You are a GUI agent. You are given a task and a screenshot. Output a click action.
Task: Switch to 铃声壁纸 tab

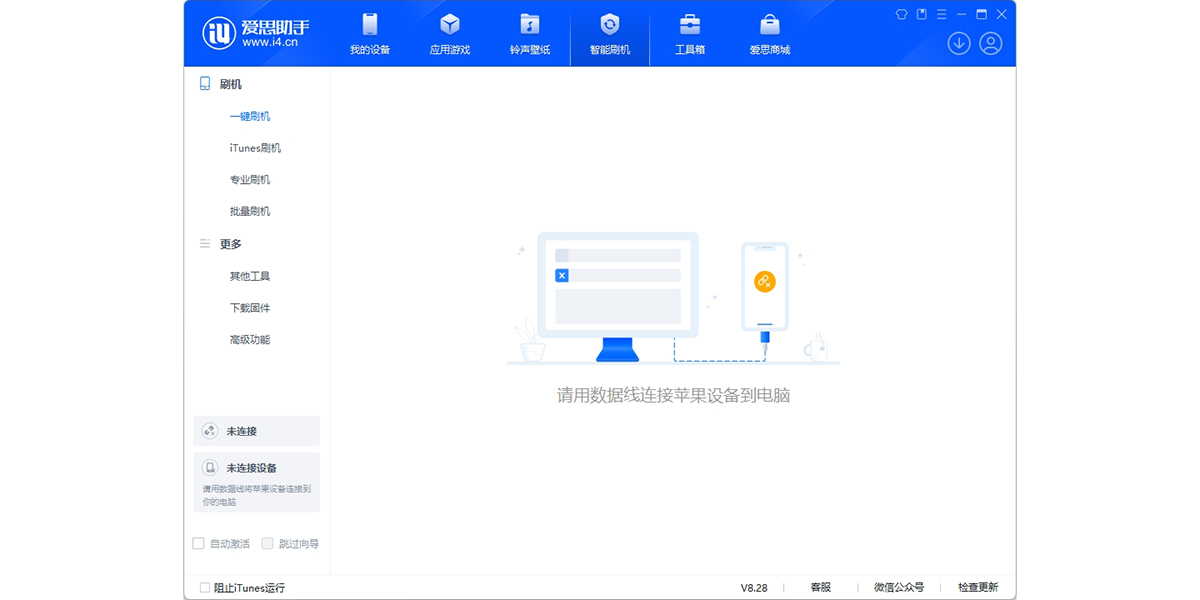coord(530,34)
